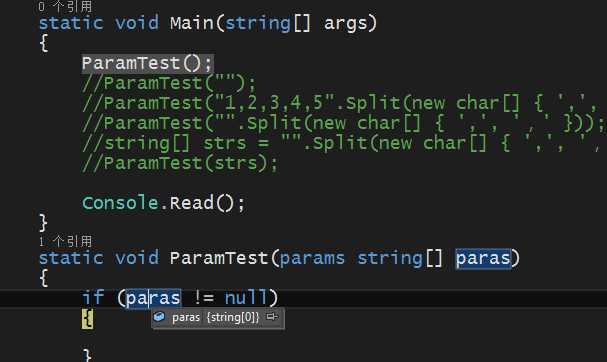
Task: Click the Console.Read(); statement
Action: point(163,203)
